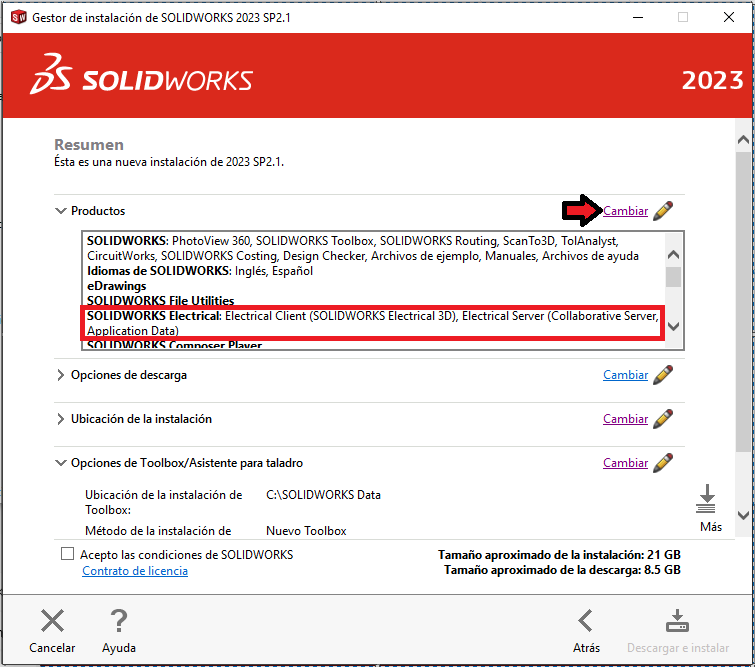Click the Resumen heading
The image size is (755, 667).
[89, 144]
